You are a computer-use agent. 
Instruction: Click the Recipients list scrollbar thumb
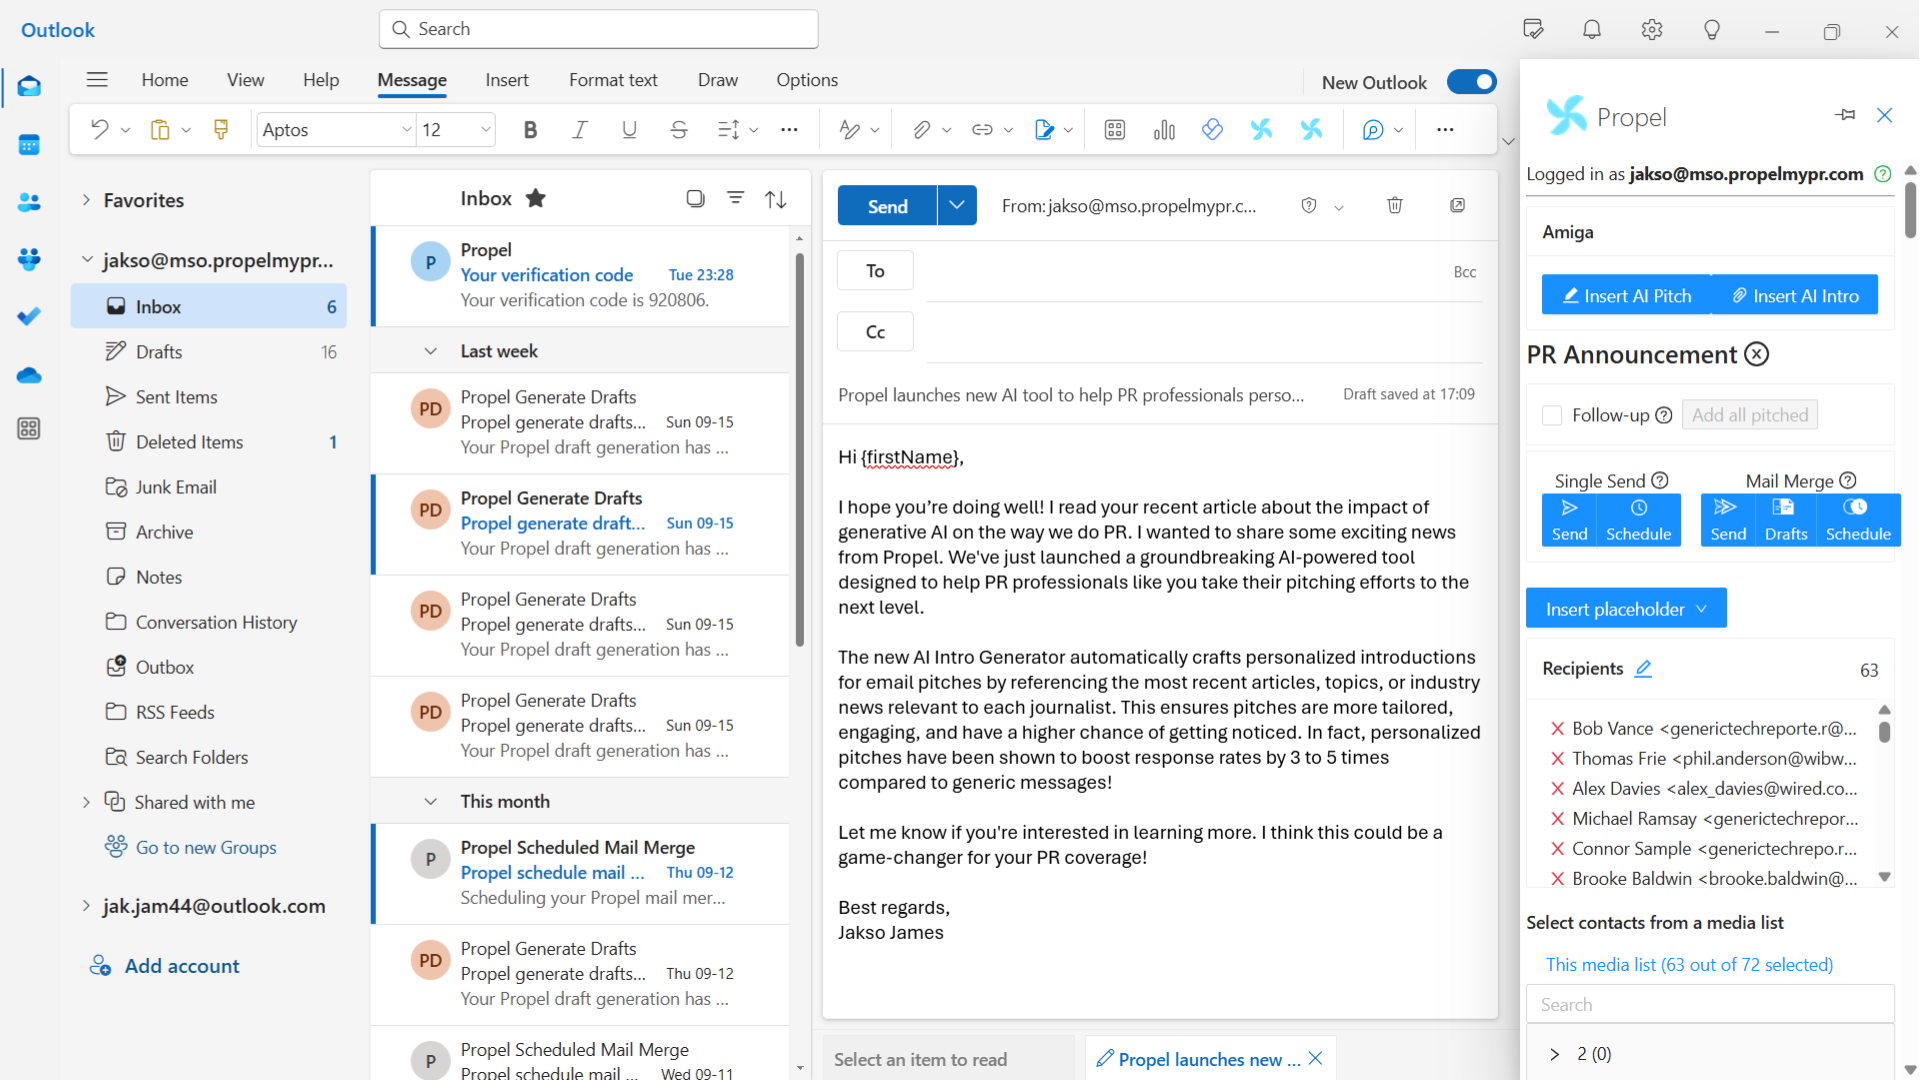tap(1885, 731)
